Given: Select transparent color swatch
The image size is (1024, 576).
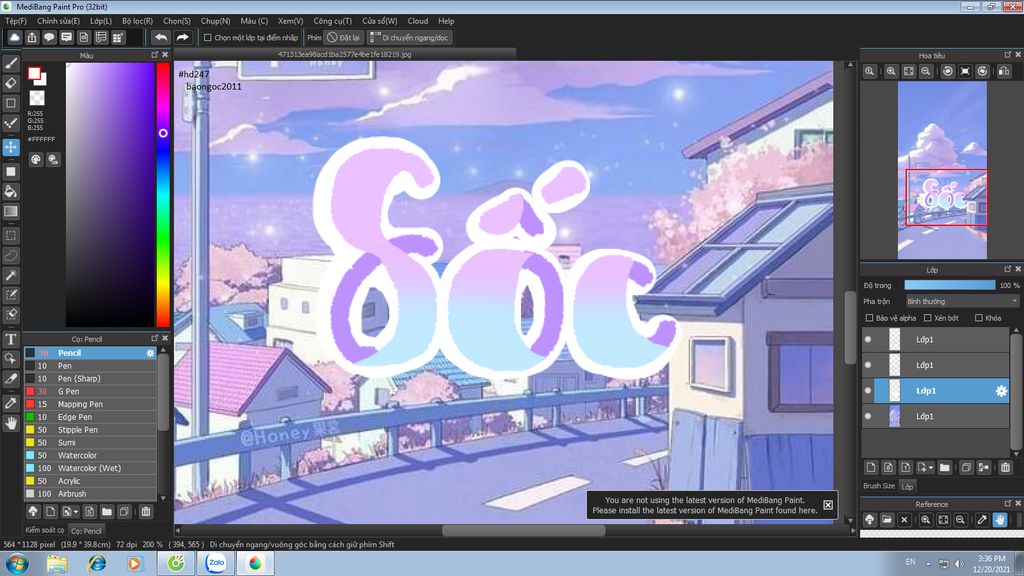Looking at the screenshot, I should click(x=37, y=98).
